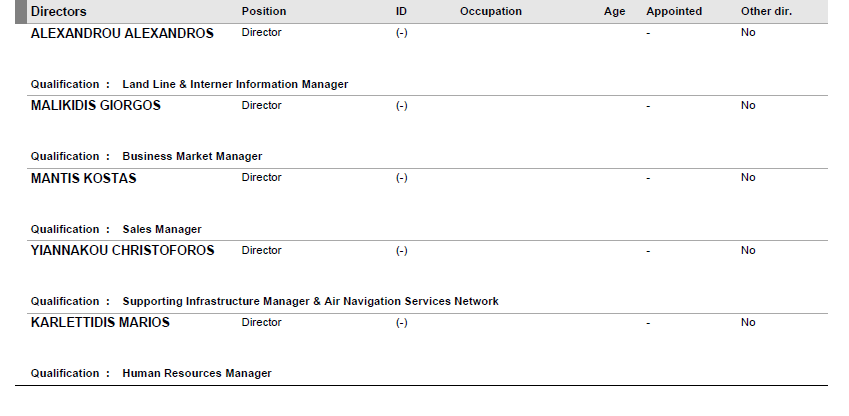
Task: Click Supporting Infrastructure Manager qualification text
Action: (310, 301)
